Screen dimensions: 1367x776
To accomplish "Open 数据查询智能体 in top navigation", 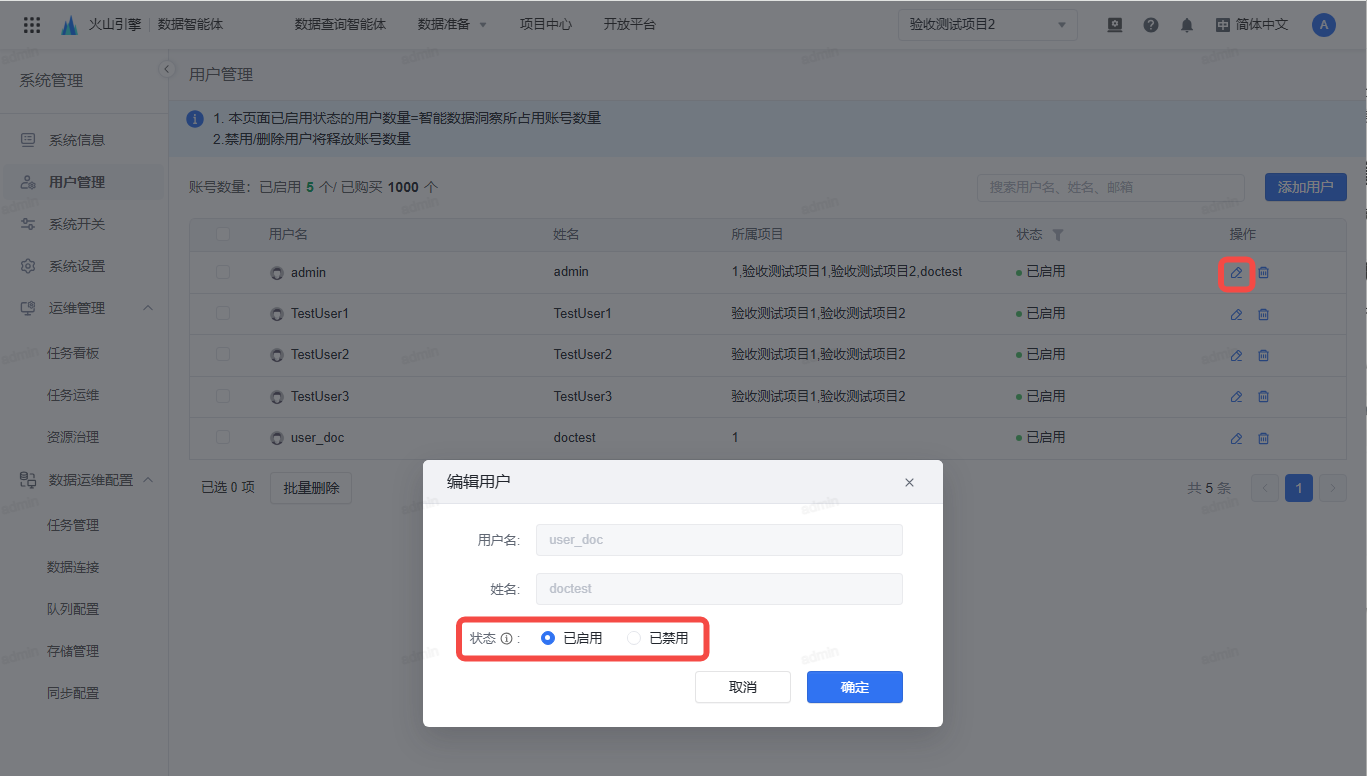I will [x=340, y=24].
